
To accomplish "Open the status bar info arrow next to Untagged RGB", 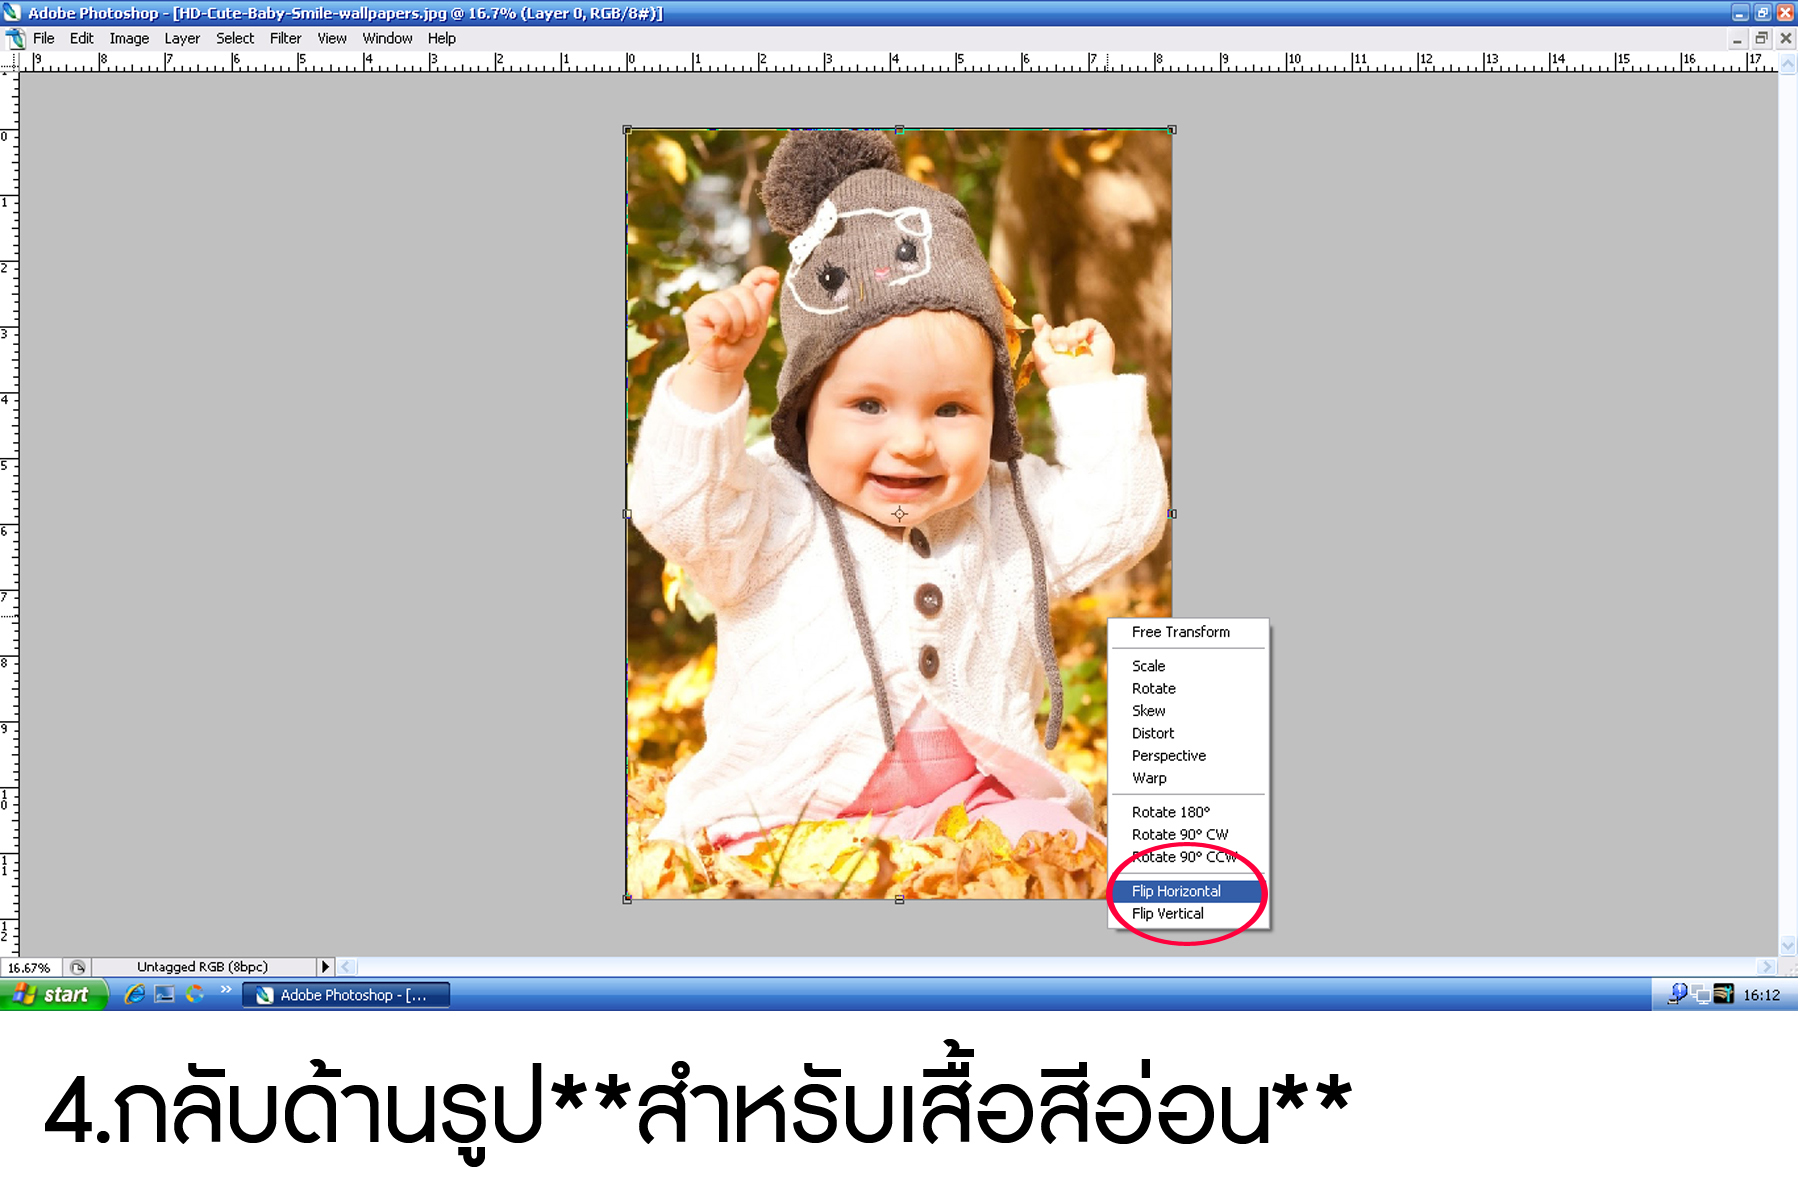I will 326,967.
